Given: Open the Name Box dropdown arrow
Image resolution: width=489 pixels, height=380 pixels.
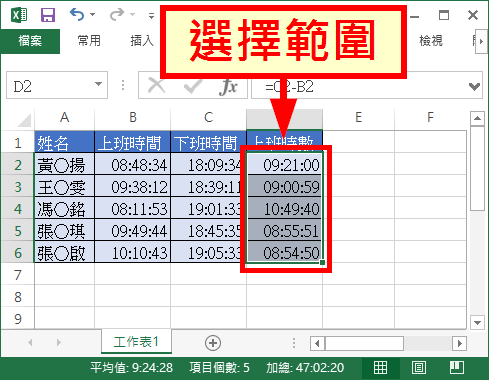Looking at the screenshot, I should tap(98, 84).
